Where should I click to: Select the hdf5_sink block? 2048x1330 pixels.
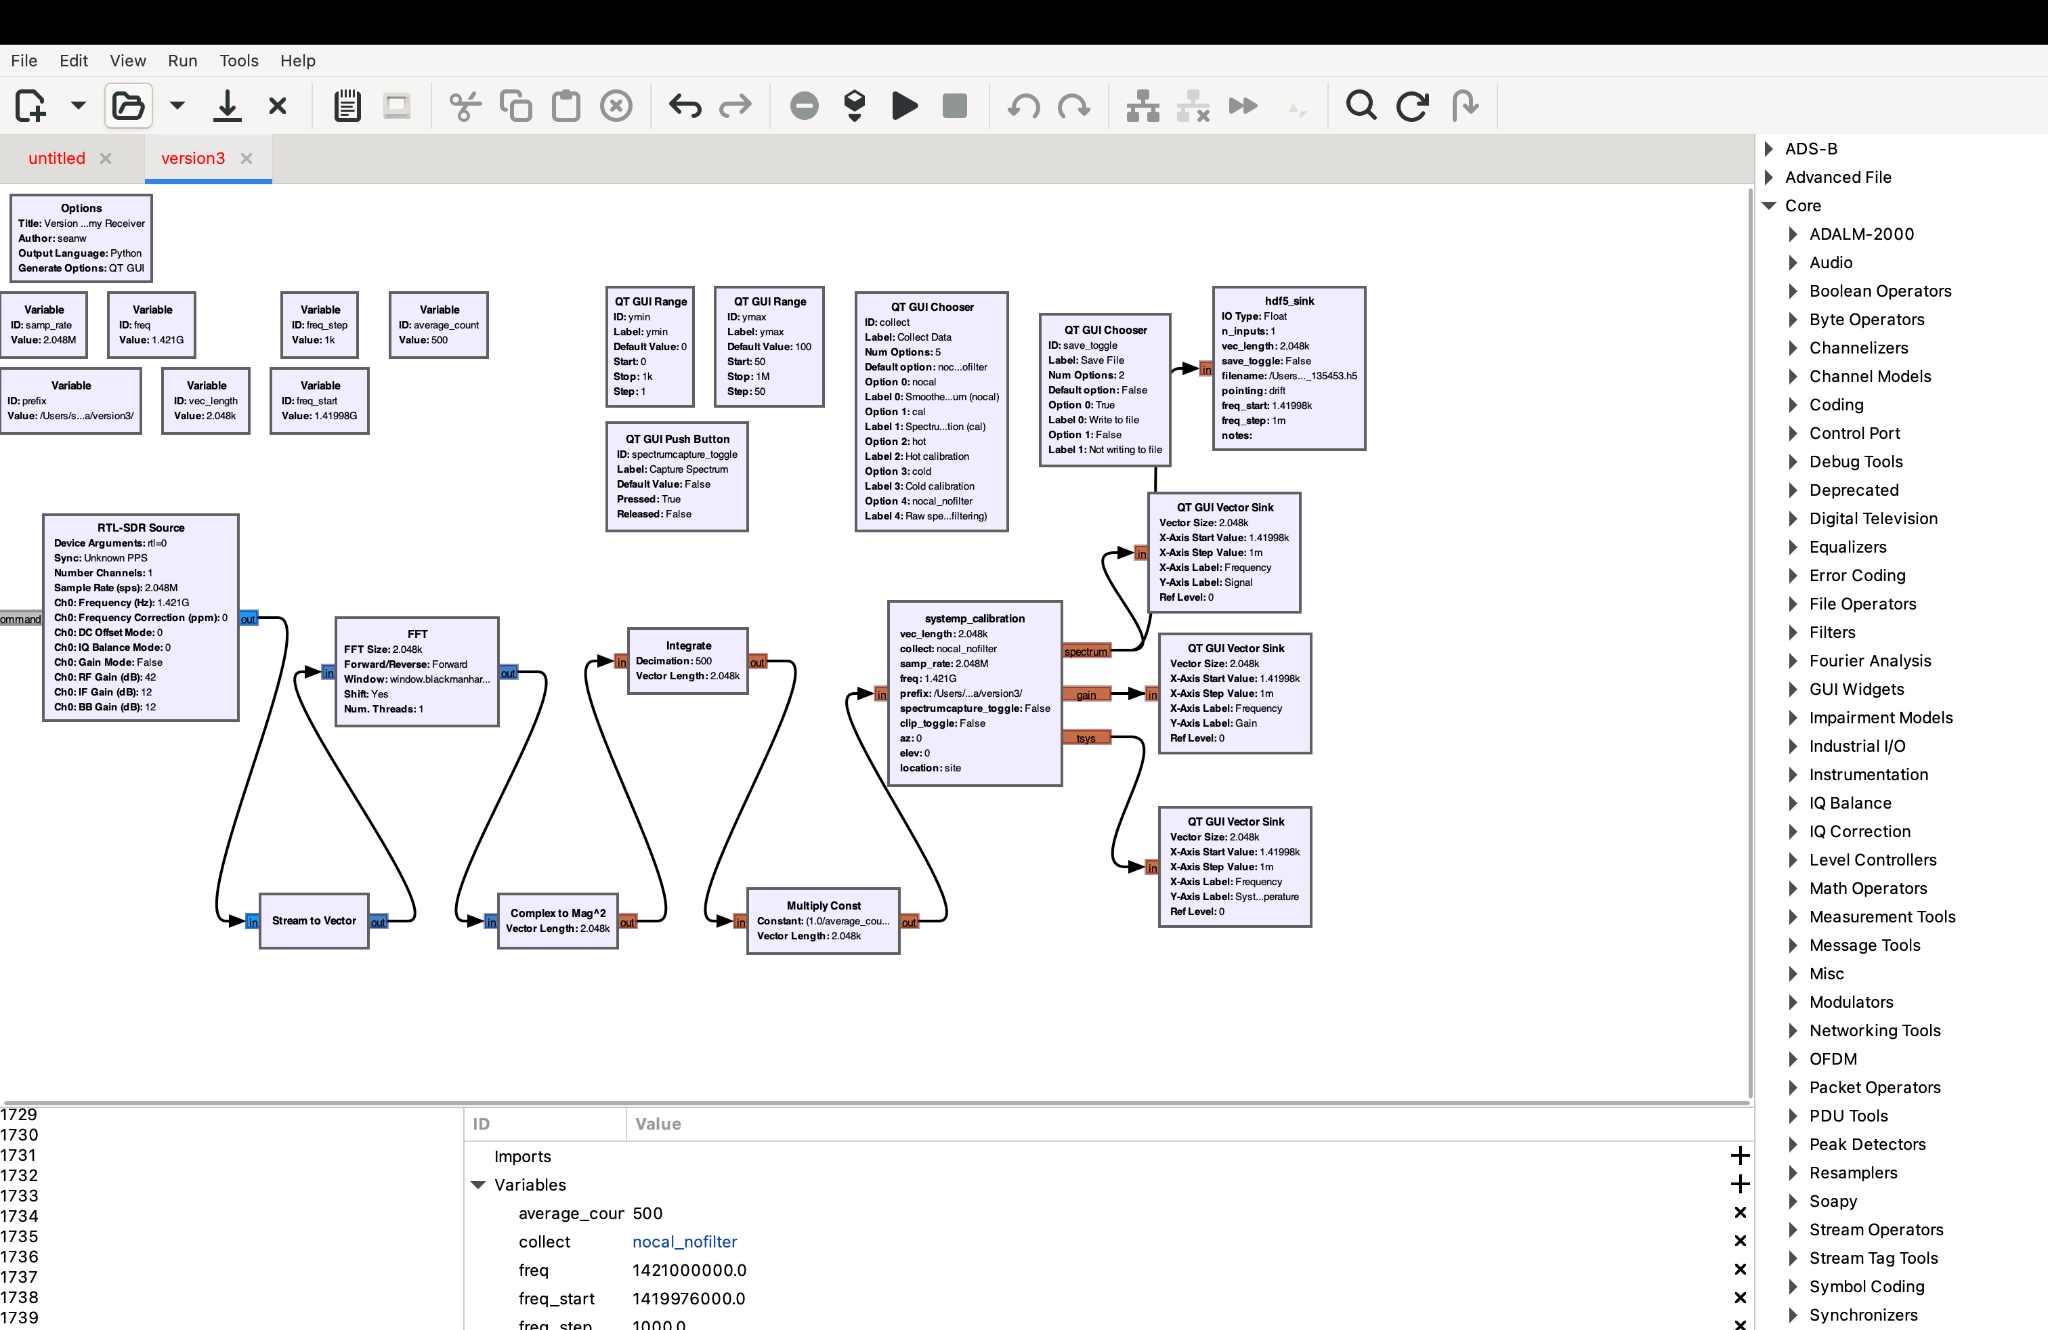1289,368
